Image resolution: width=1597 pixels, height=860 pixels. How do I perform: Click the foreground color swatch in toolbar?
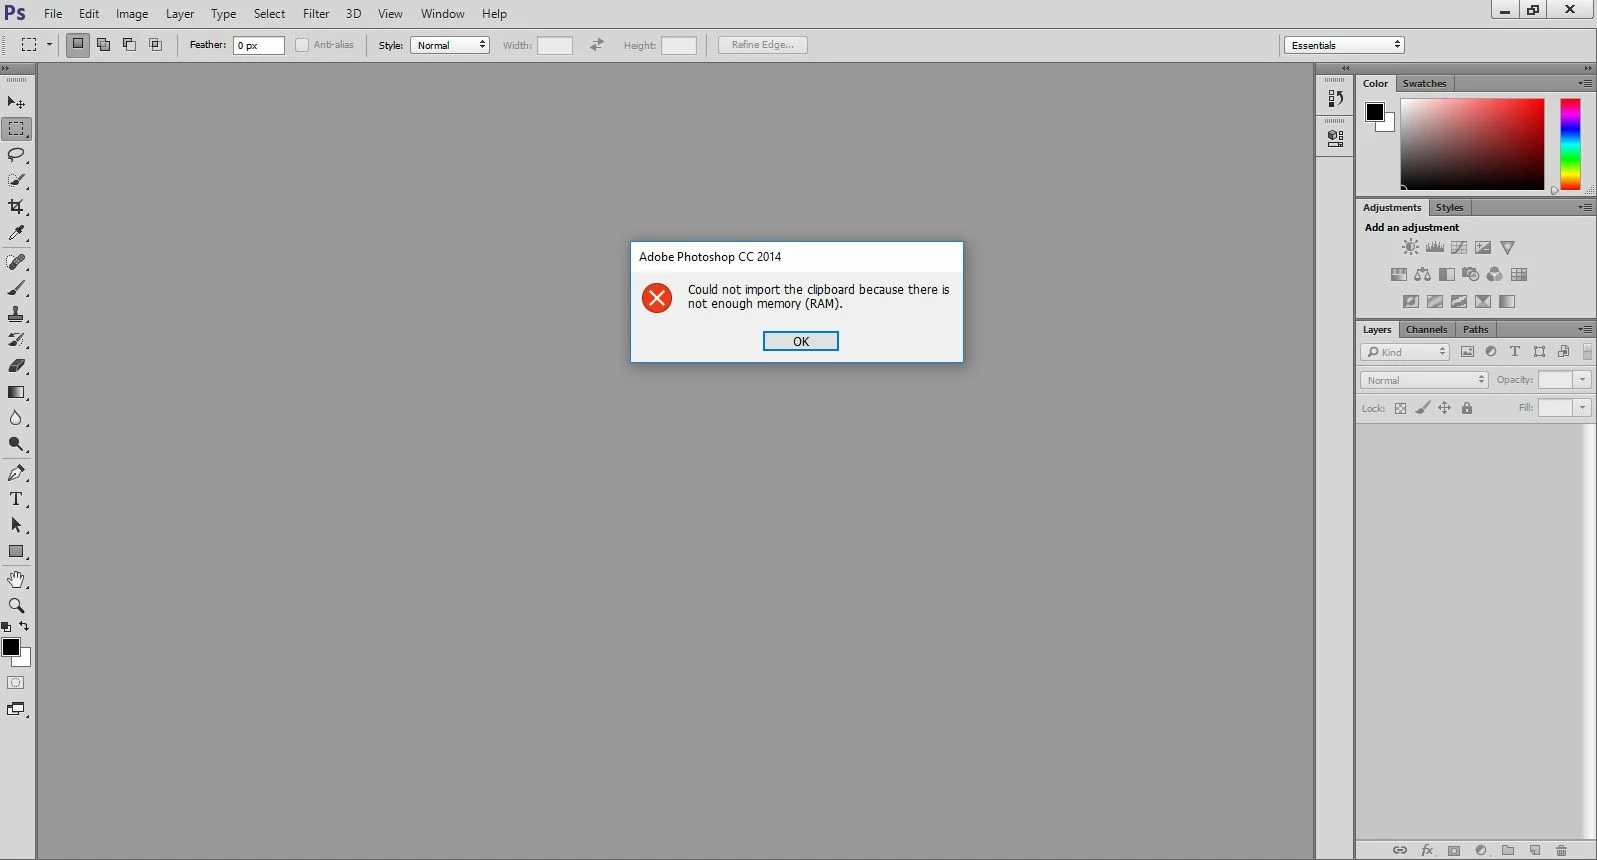(x=11, y=647)
